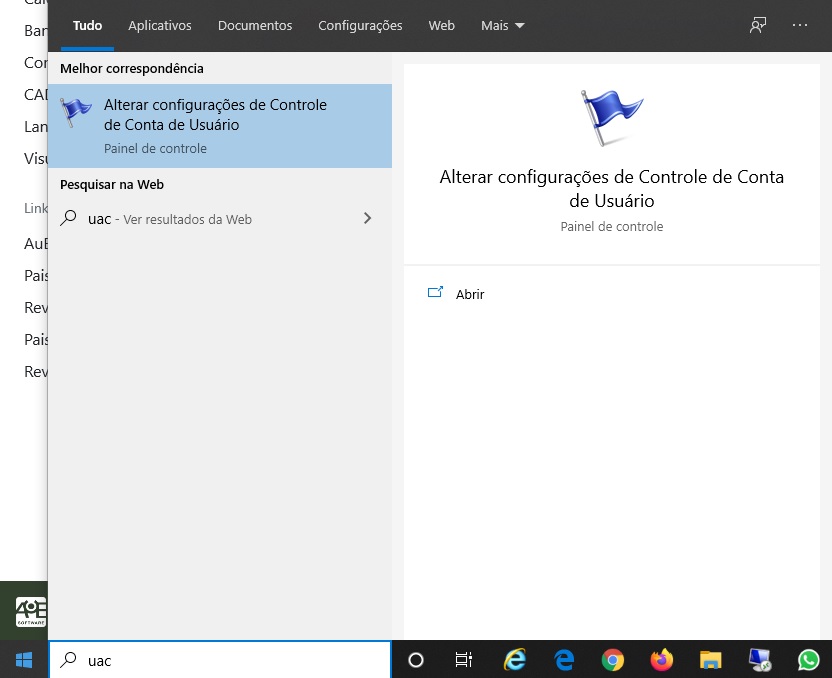
Task: Open Task View from the taskbar
Action: pos(464,660)
